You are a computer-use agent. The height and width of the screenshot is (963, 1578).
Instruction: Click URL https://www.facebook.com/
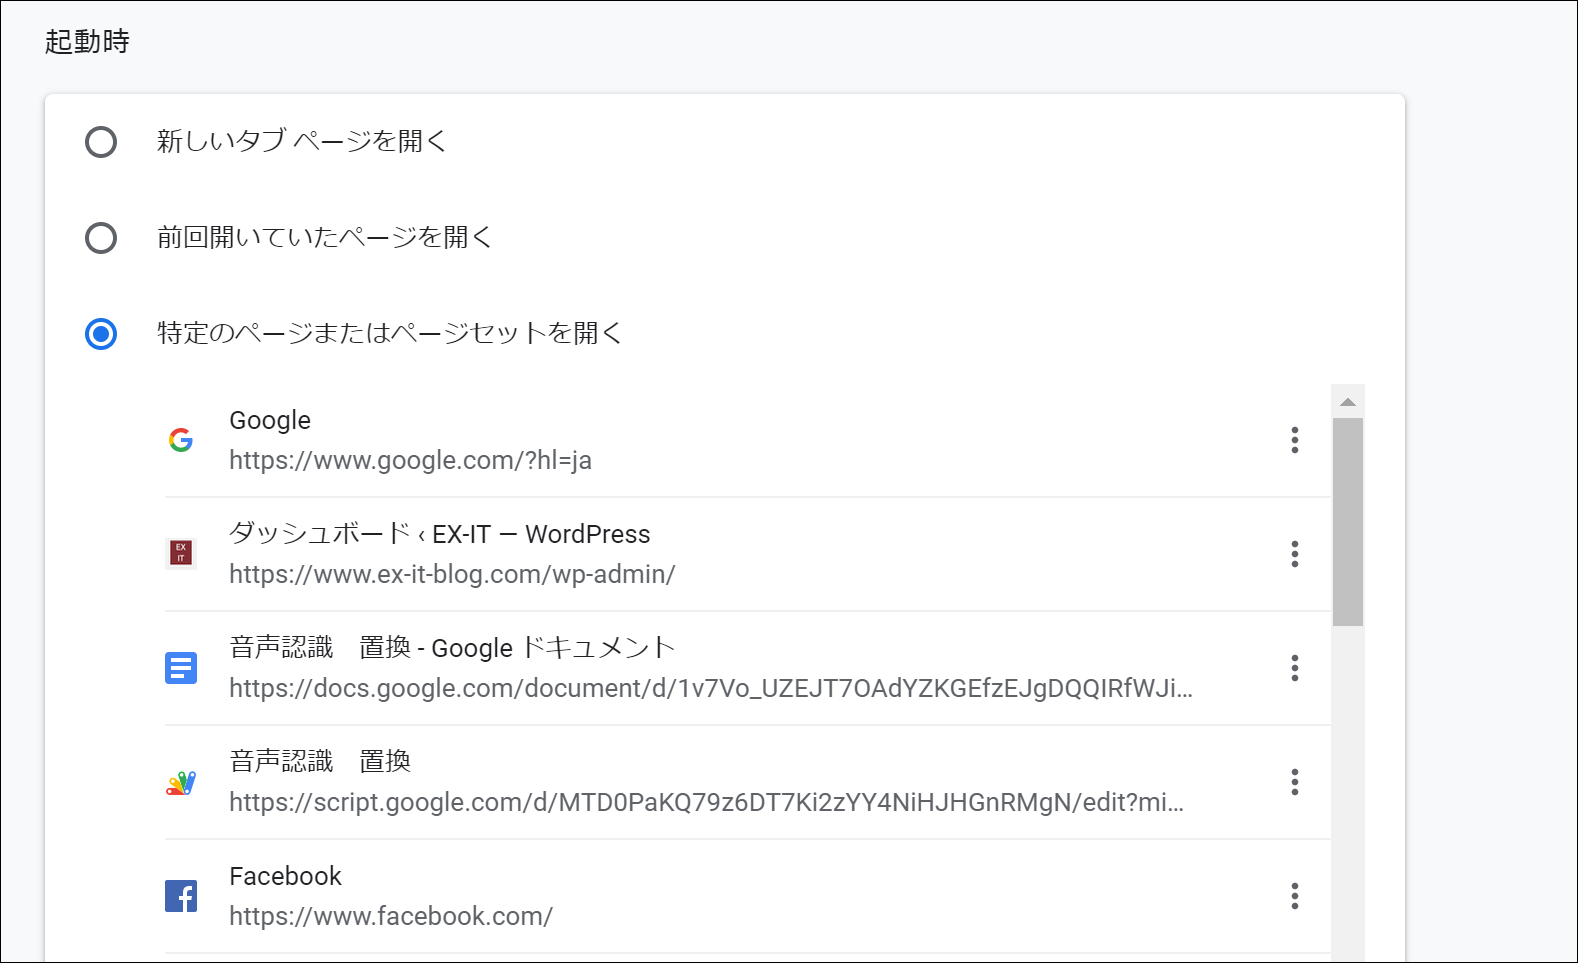pos(391,916)
